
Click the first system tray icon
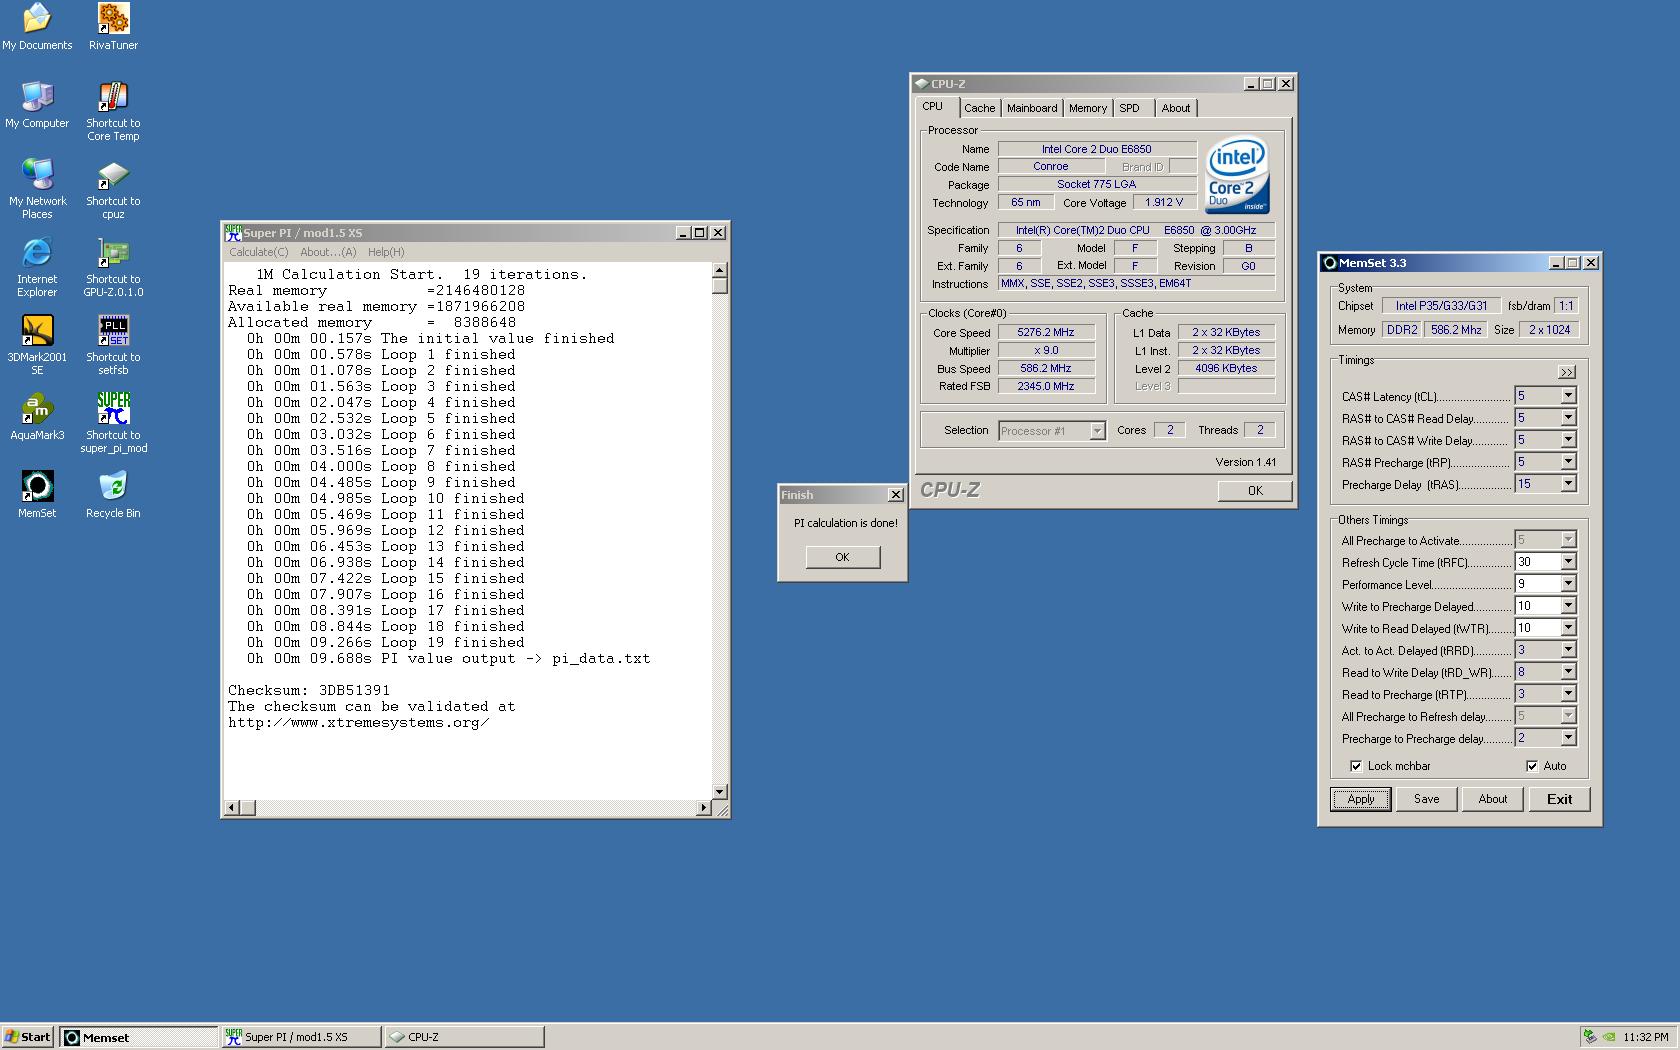pyautogui.click(x=1590, y=1037)
